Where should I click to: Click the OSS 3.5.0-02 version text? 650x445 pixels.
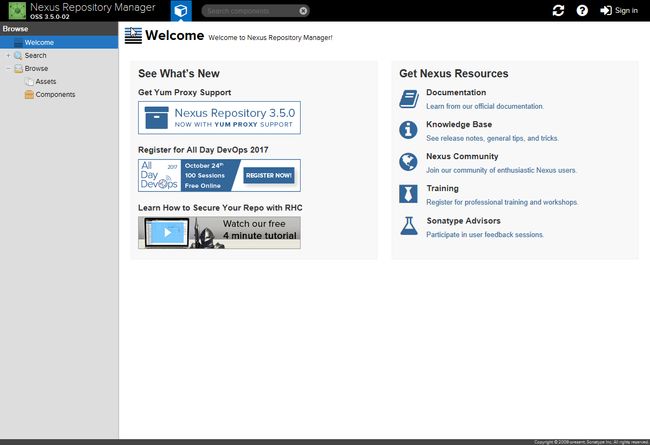[50, 17]
